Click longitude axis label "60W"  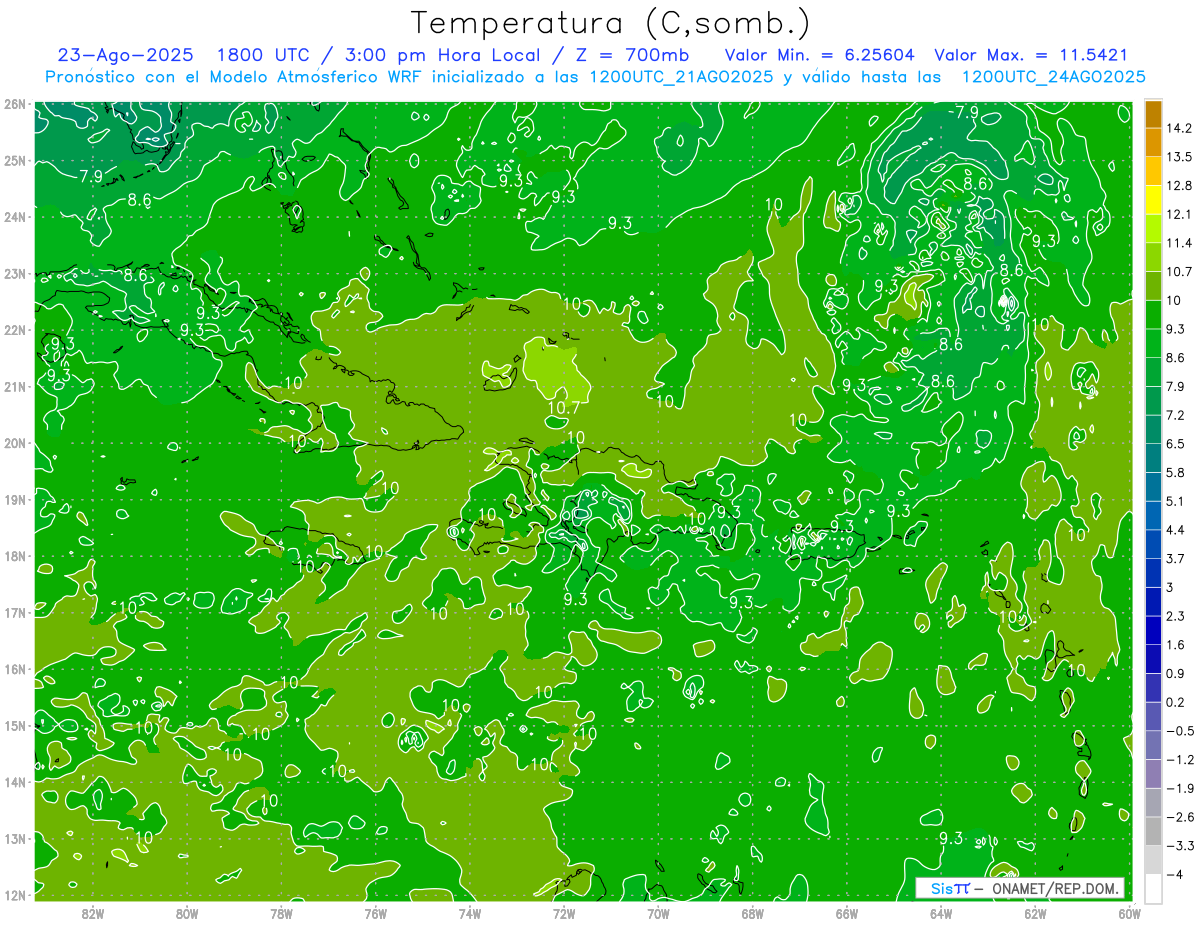pos(1128,912)
